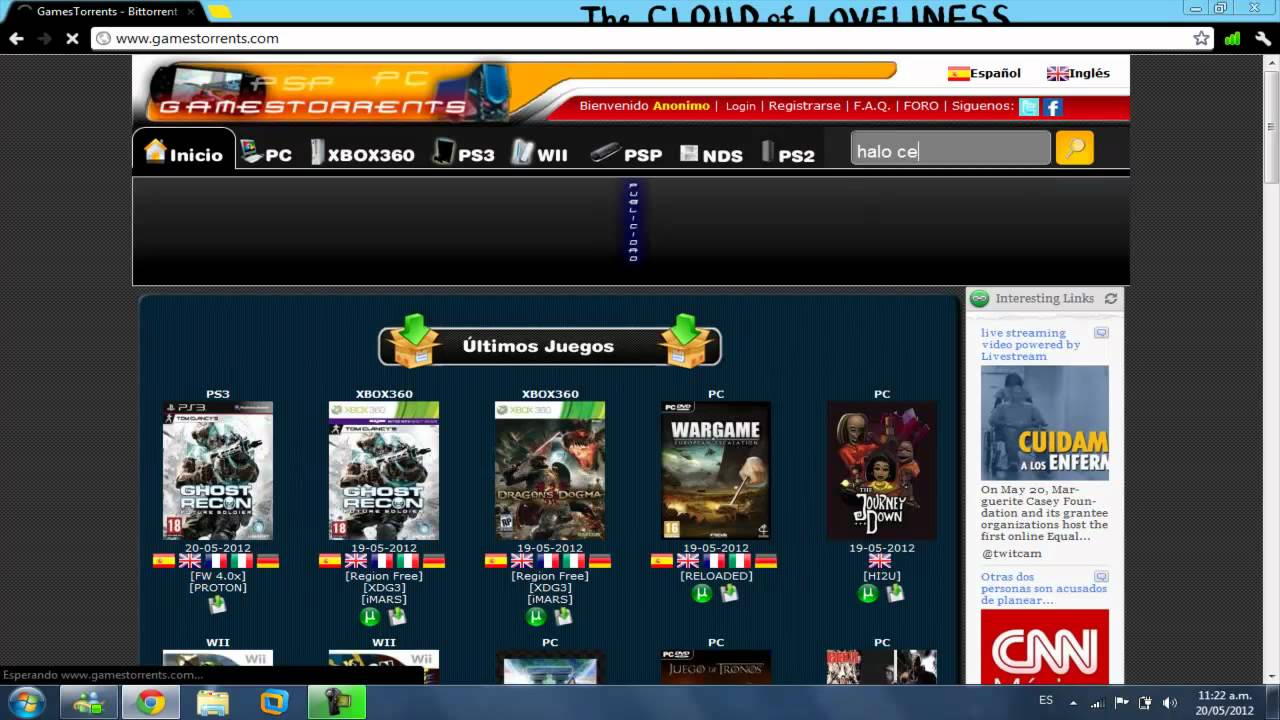Open Dragon's Dogma cover thumbnail
1280x720 pixels.
(549, 471)
